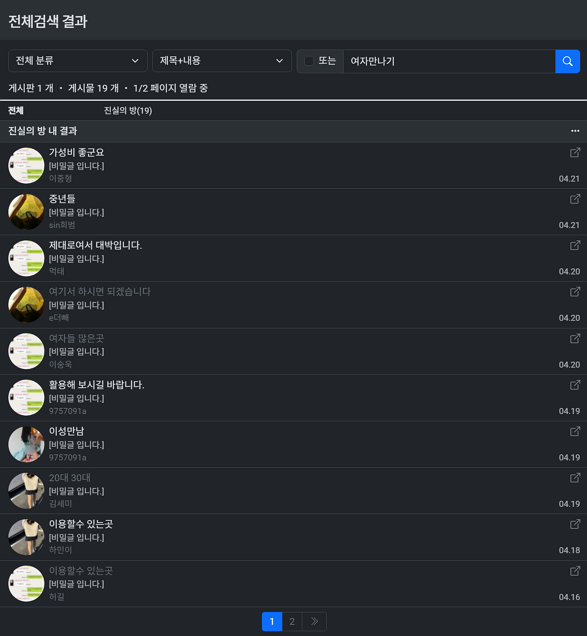Image resolution: width=587 pixels, height=636 pixels.
Task: Select the 전체 tab
Action: point(16,110)
